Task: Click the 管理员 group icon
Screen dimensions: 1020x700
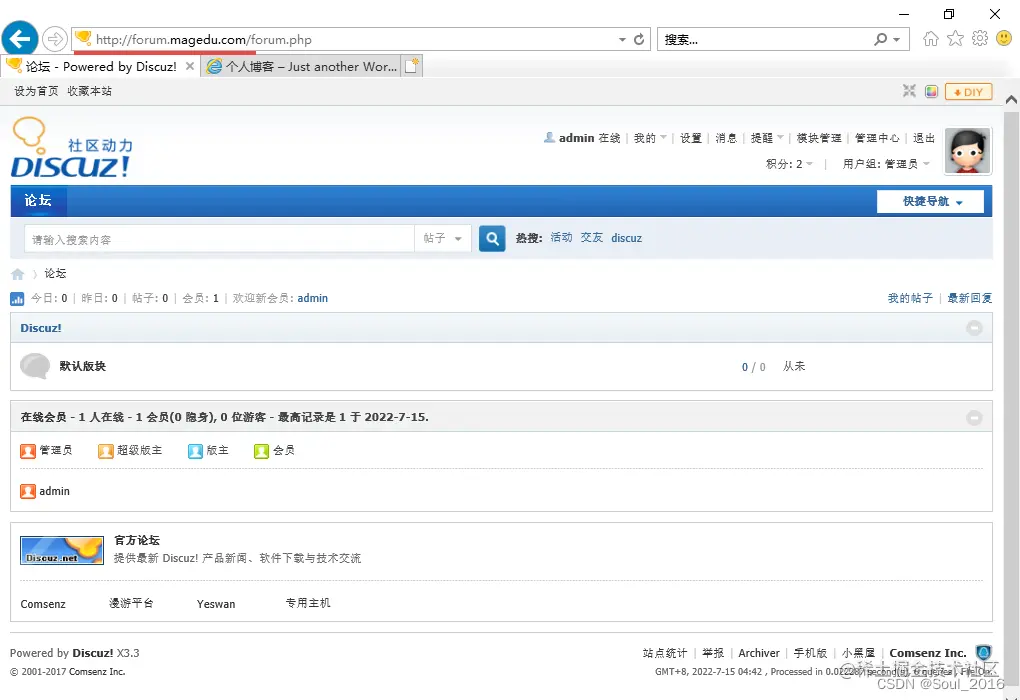Action: (x=28, y=450)
